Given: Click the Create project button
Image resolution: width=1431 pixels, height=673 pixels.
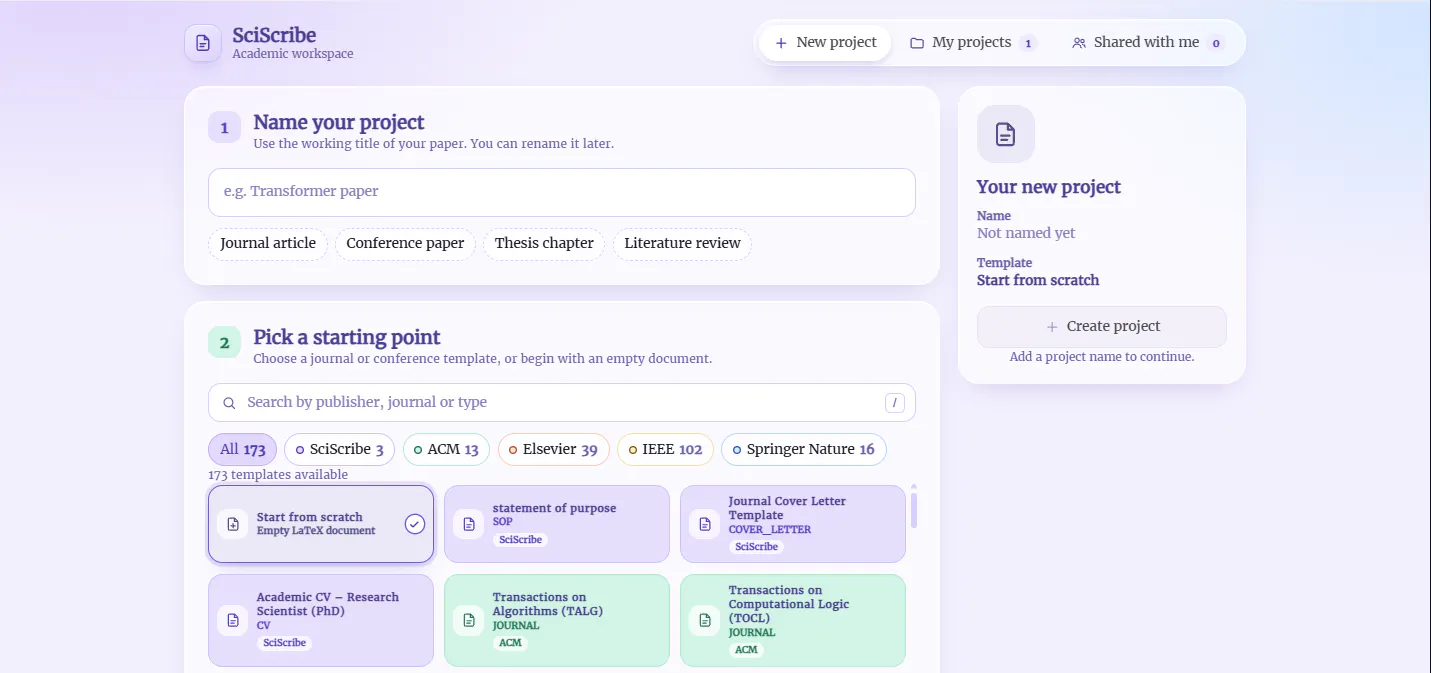Looking at the screenshot, I should [x=1102, y=327].
